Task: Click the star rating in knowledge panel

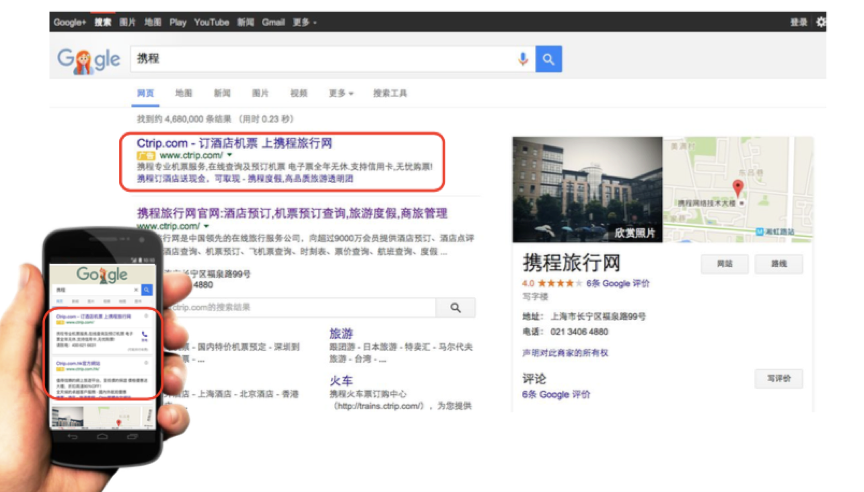Action: point(559,283)
